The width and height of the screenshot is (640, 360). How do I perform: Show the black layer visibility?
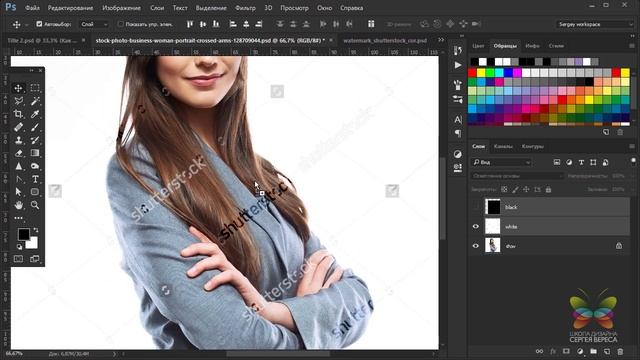click(x=476, y=207)
